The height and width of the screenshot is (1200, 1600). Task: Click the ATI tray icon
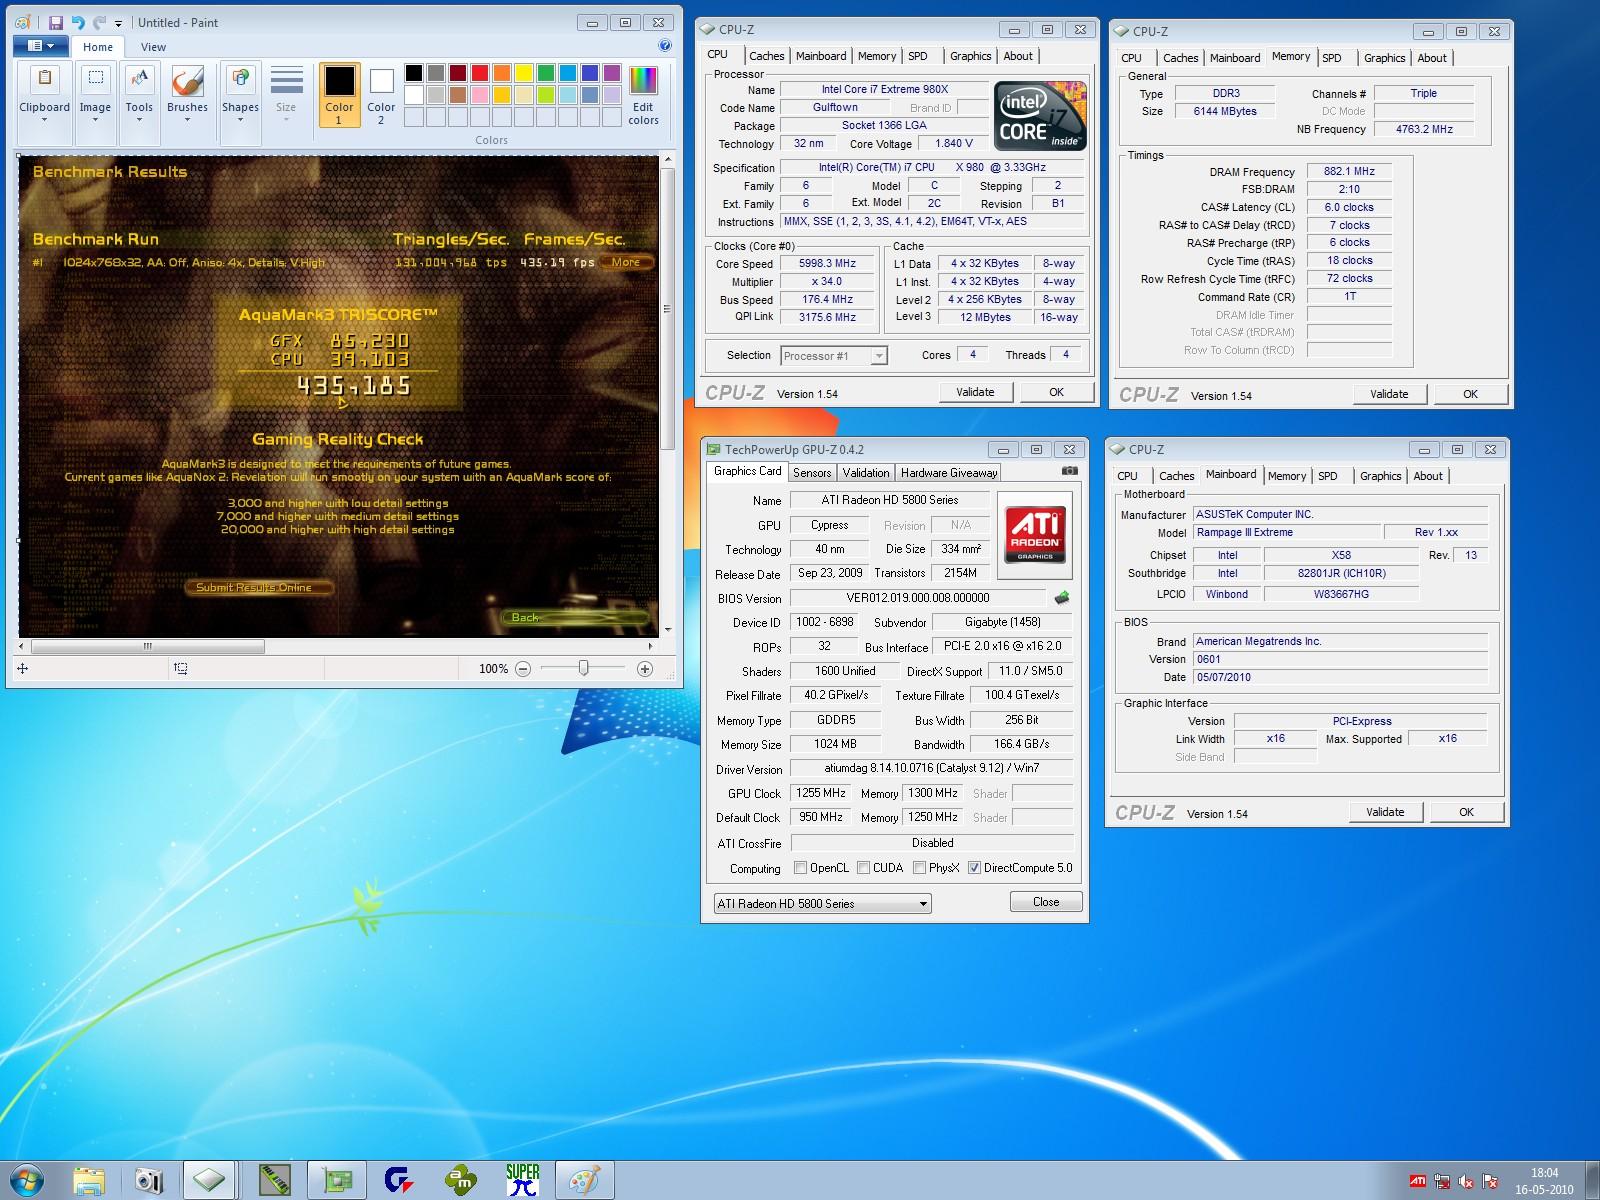tap(1417, 1181)
